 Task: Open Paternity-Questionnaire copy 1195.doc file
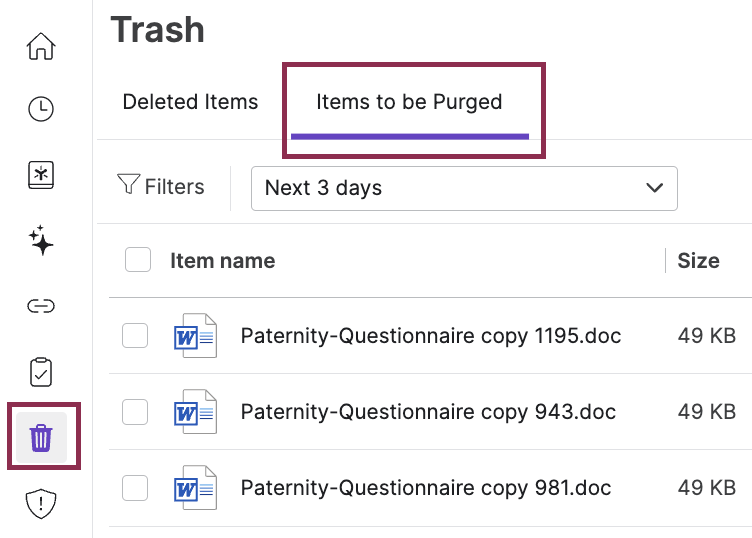(431, 336)
